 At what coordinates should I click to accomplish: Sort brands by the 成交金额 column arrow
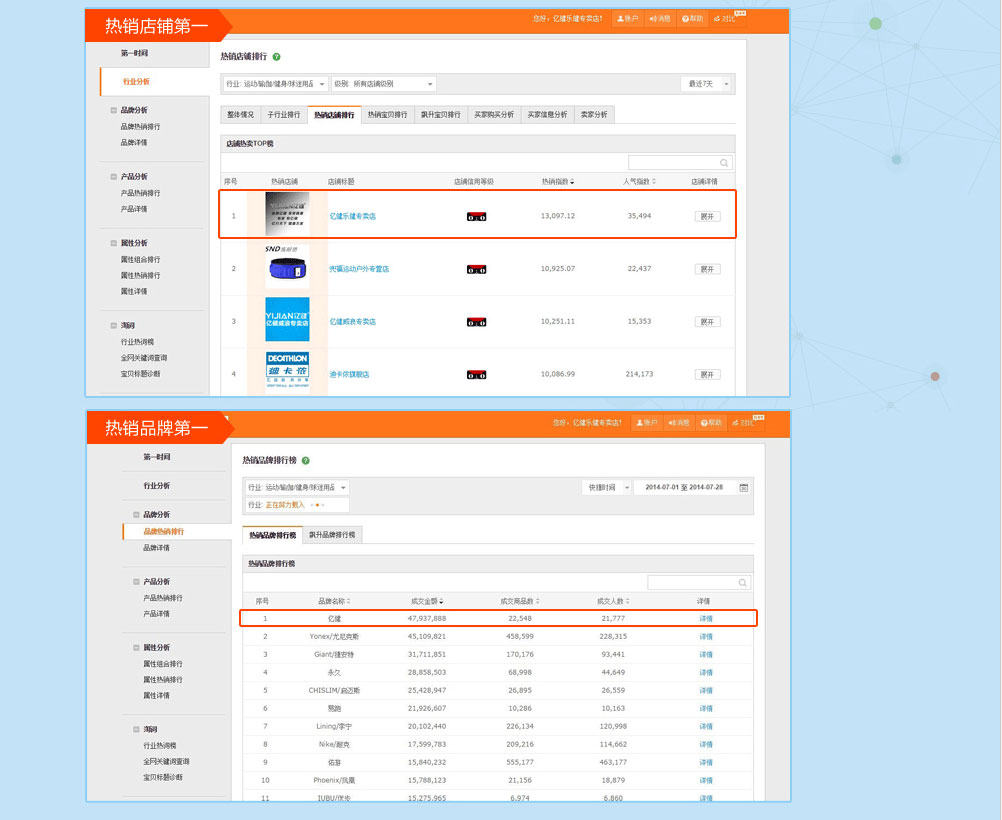441,601
